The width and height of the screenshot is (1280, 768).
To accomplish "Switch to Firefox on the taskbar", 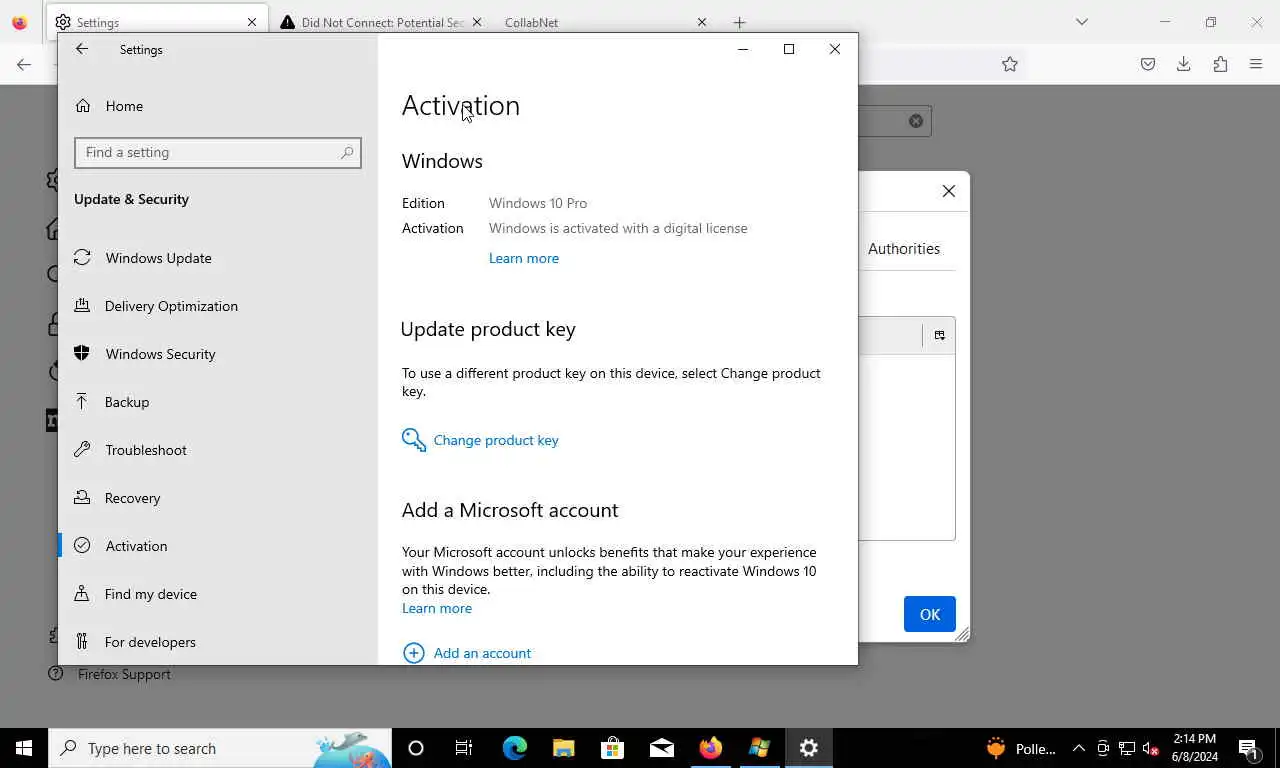I will click(711, 748).
